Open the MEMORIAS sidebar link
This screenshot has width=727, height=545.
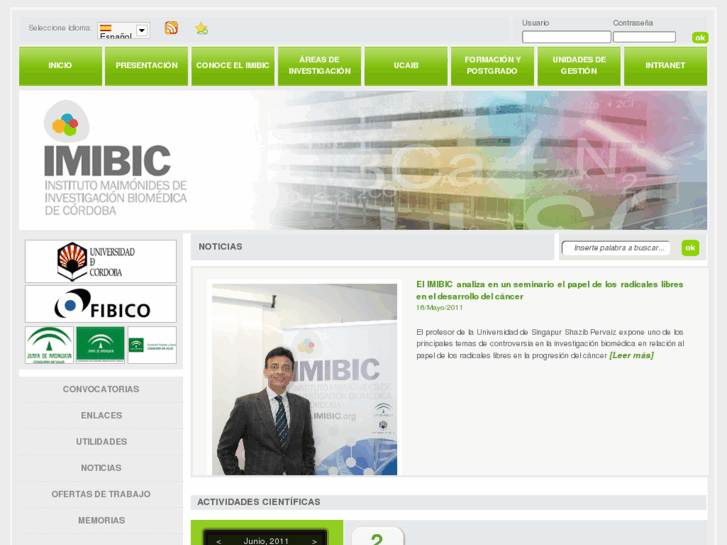coord(101,520)
